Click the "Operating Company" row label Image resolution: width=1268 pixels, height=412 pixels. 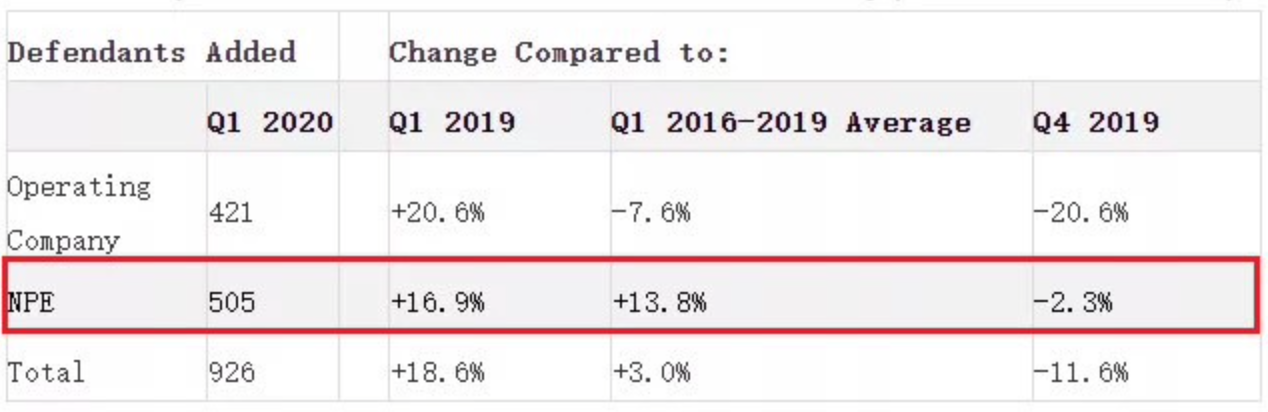pos(79,213)
